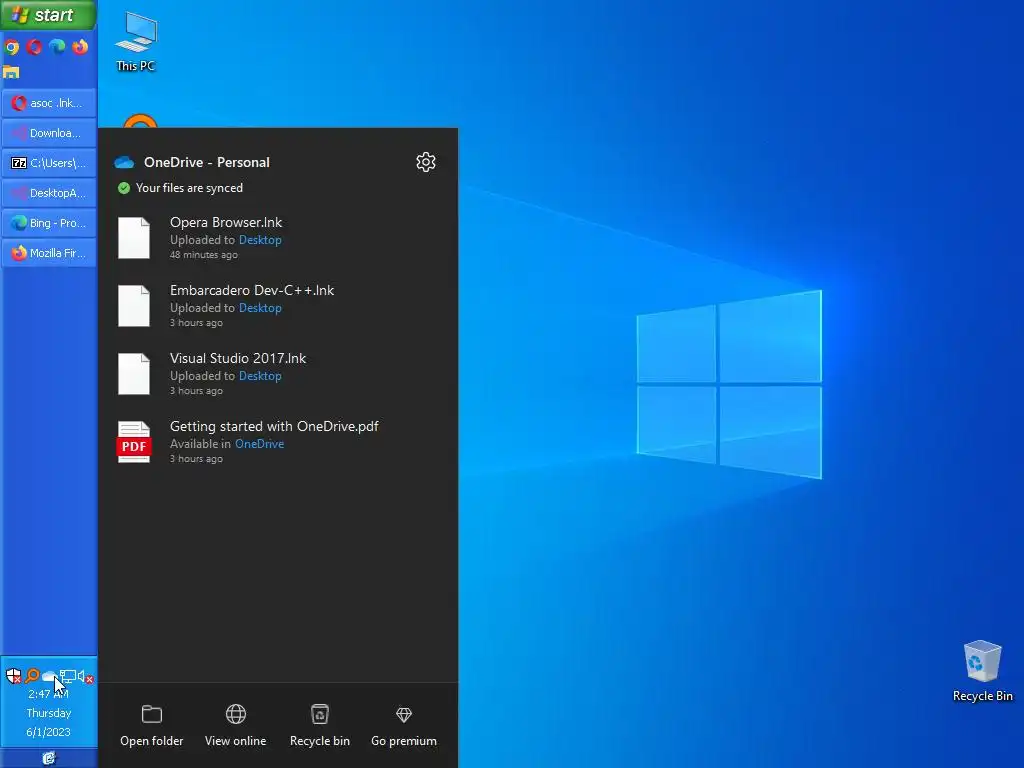The image size is (1024, 768).
Task: Open Recycle Bin desktop icon
Action: [x=983, y=671]
